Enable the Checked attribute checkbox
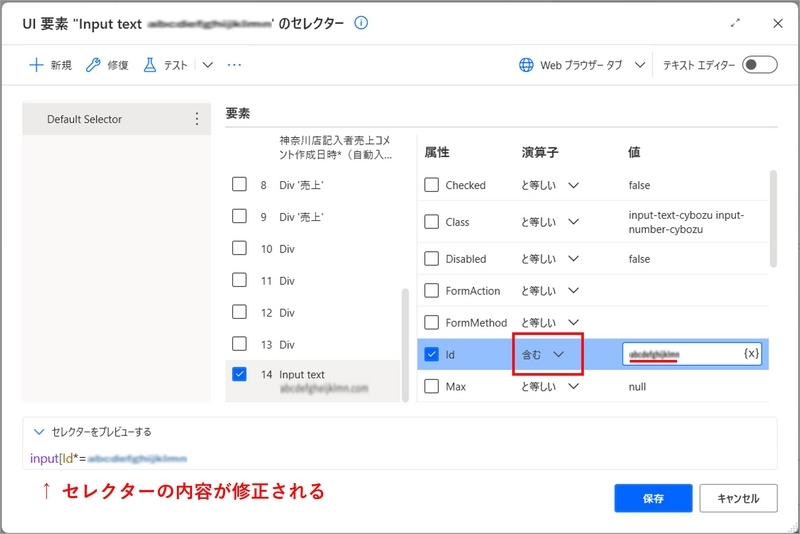The image size is (800, 534). coord(432,185)
